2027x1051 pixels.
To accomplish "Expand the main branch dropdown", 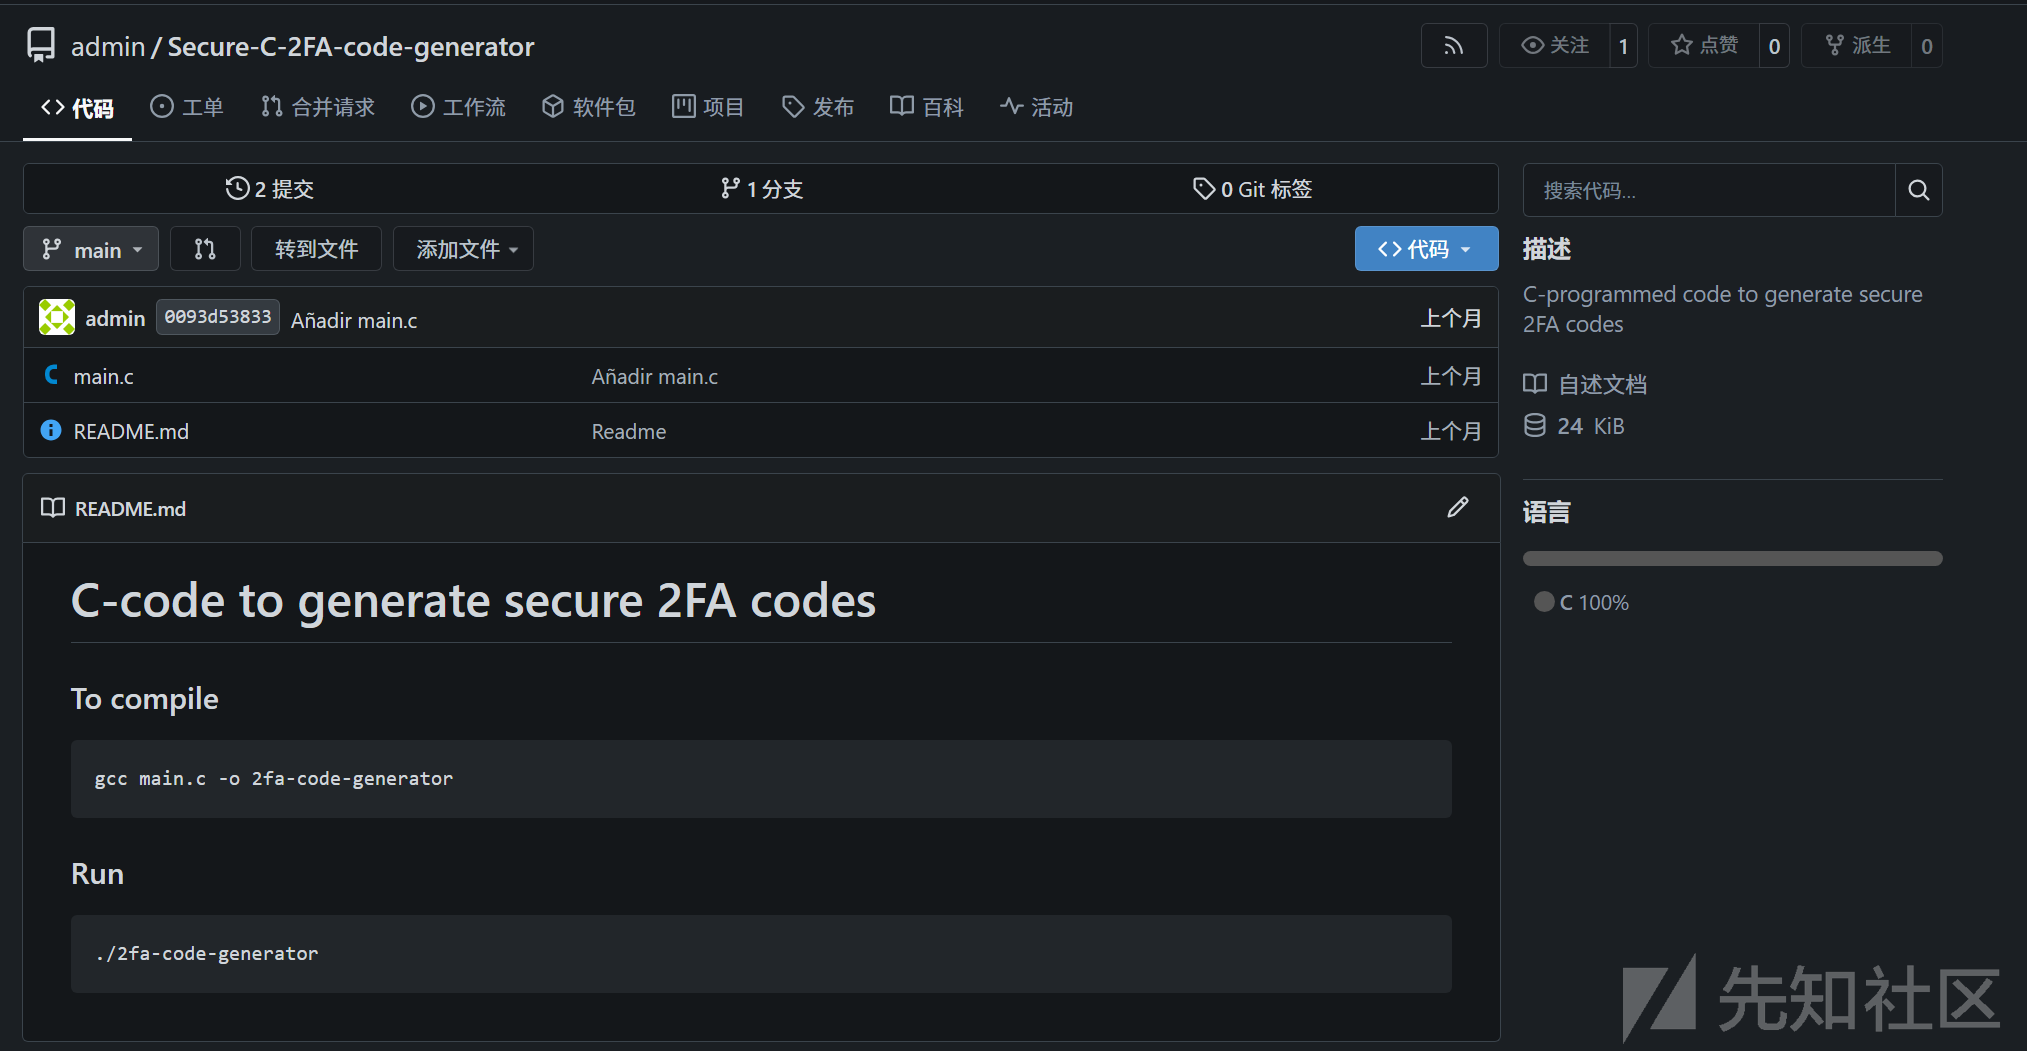I will [91, 249].
